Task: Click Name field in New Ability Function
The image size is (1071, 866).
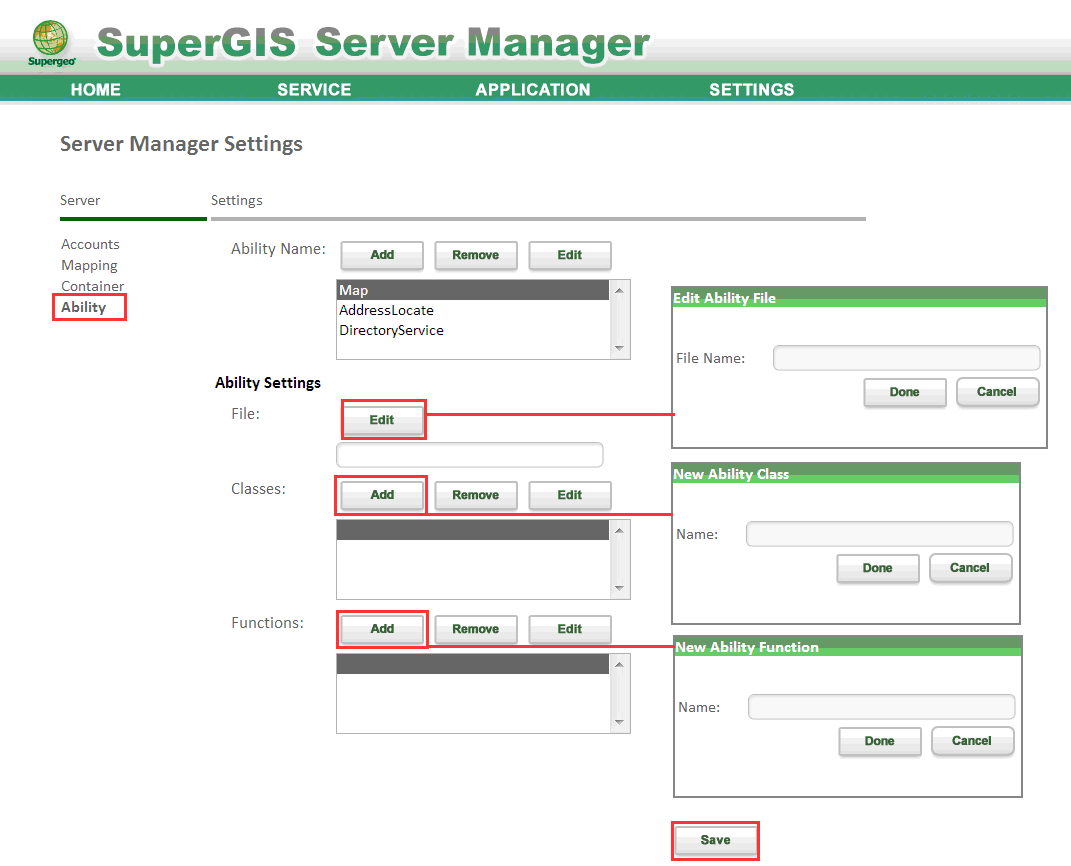Action: pyautogui.click(x=882, y=707)
